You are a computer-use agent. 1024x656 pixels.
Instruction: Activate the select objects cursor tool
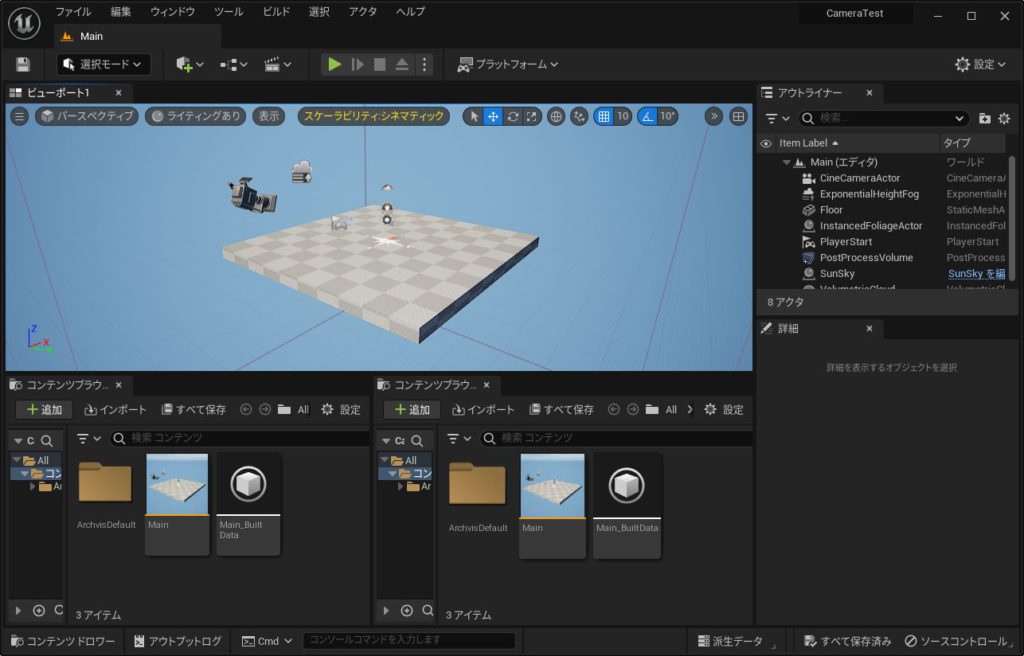(x=474, y=116)
